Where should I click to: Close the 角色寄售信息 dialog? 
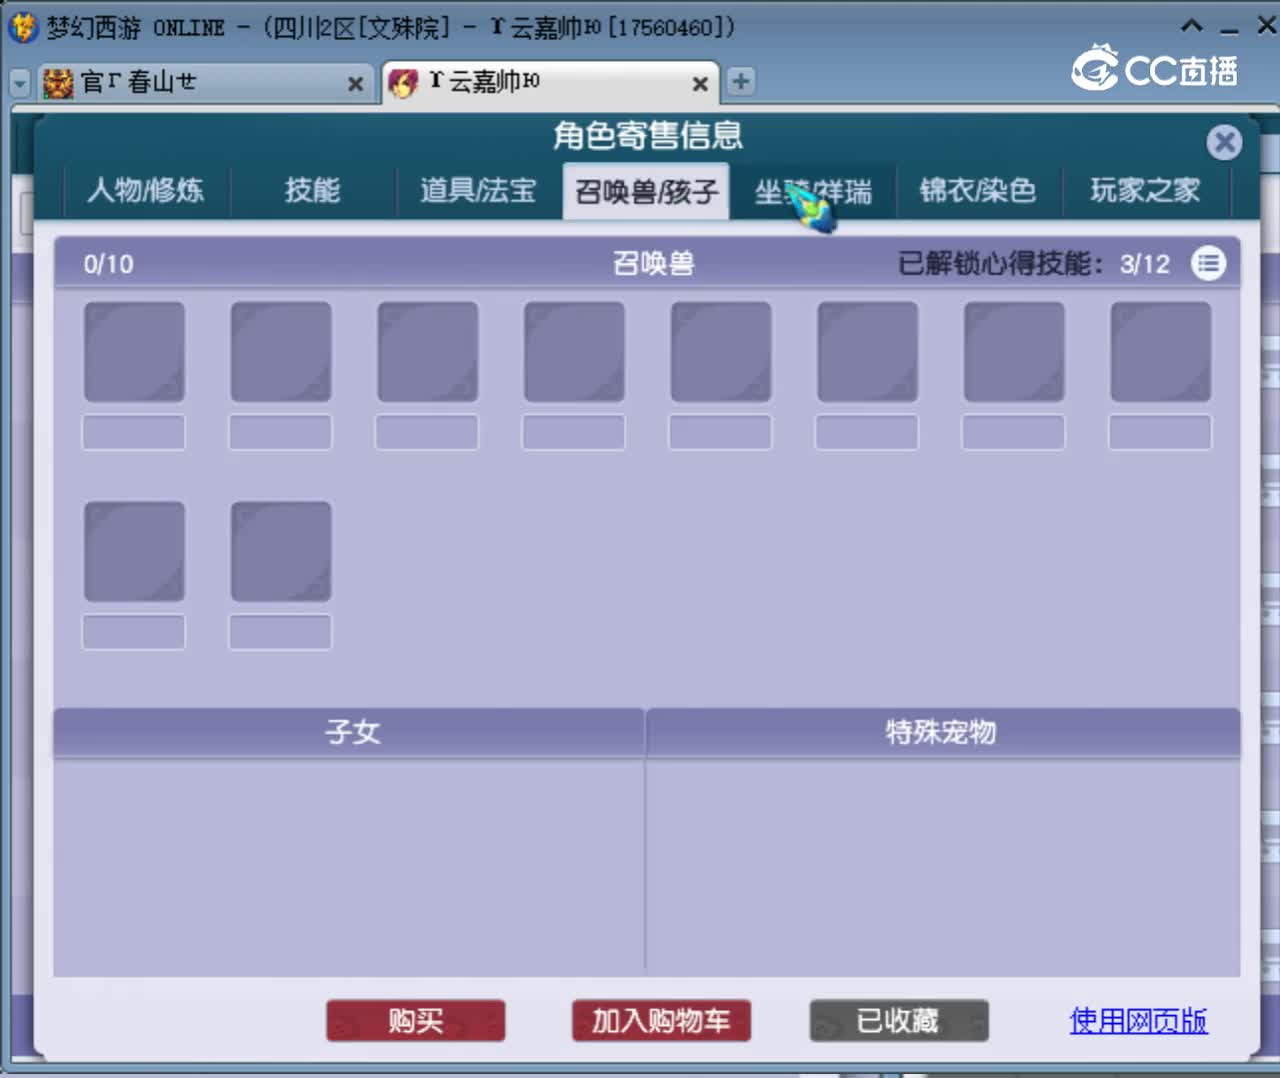click(x=1224, y=142)
